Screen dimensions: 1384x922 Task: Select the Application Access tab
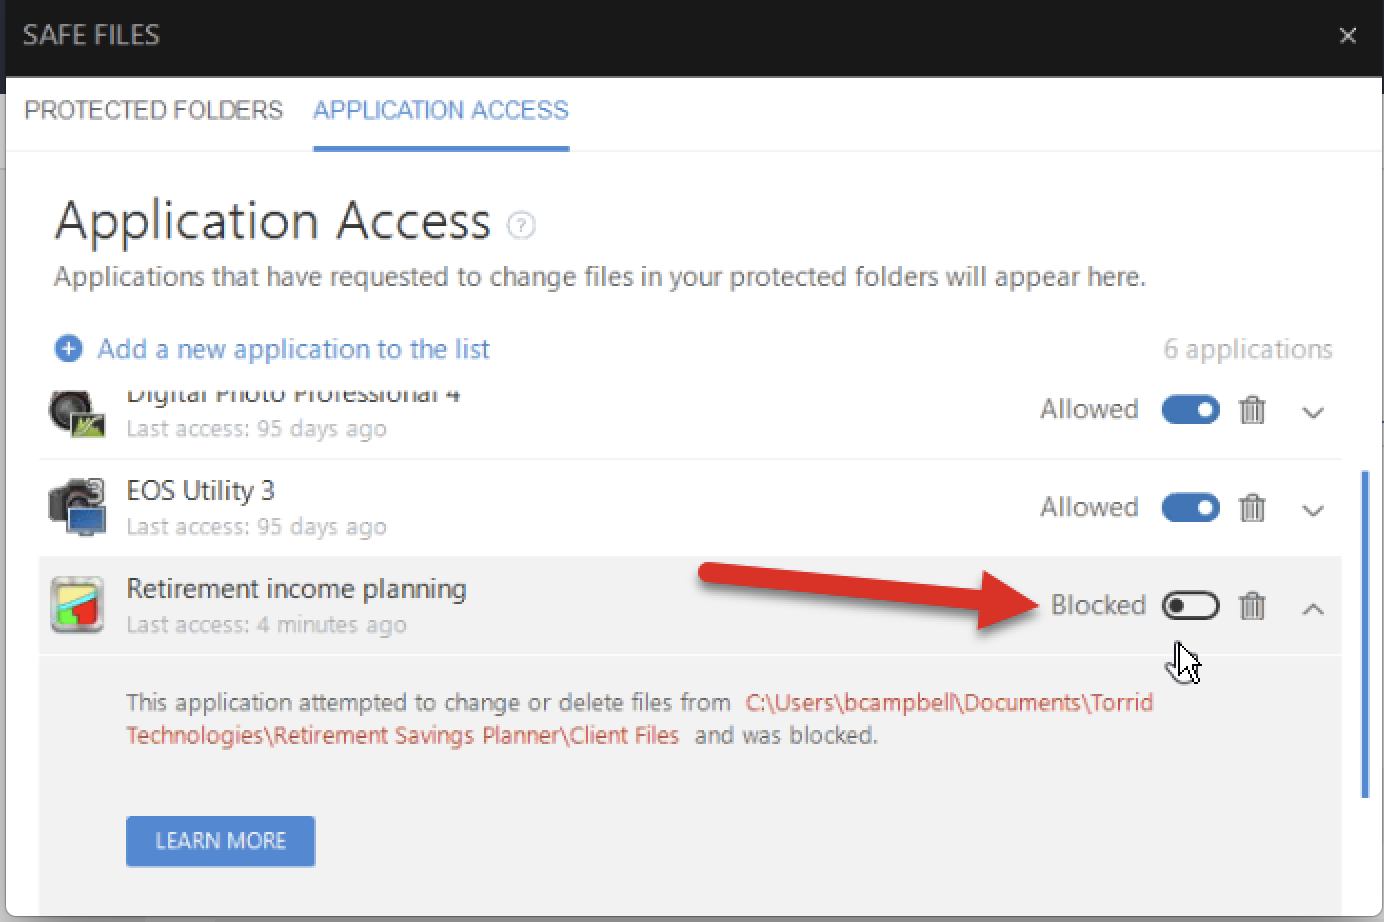point(441,110)
